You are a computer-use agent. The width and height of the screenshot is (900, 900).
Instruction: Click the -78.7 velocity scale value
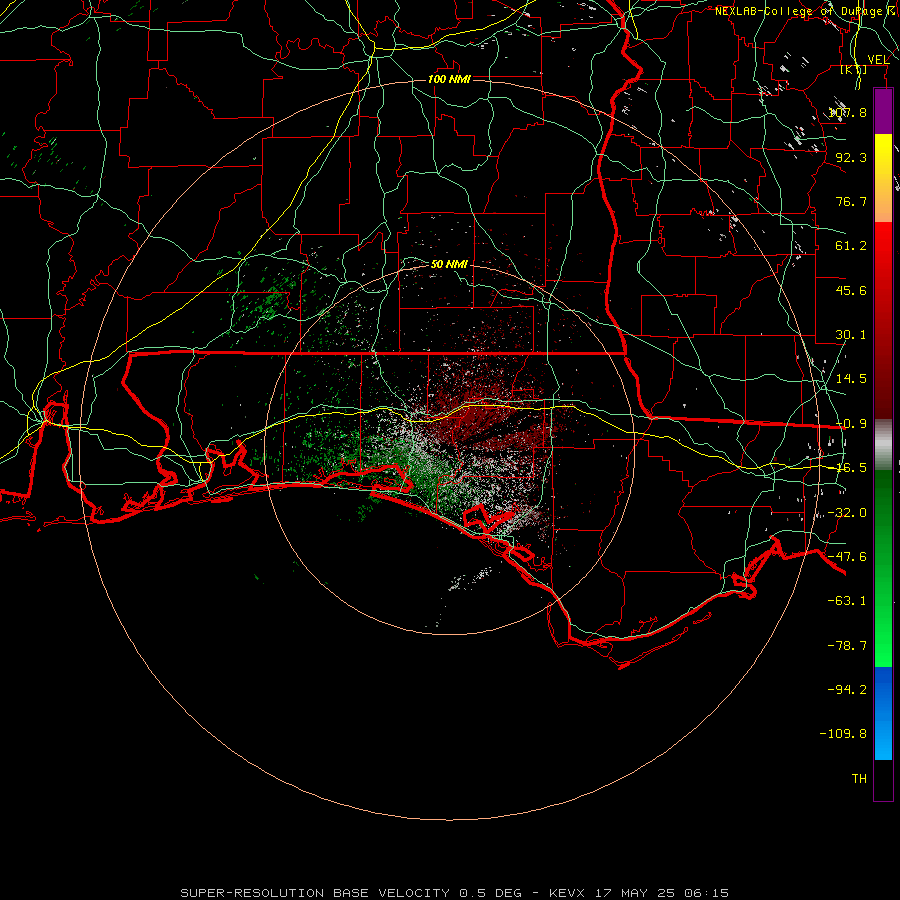point(848,646)
